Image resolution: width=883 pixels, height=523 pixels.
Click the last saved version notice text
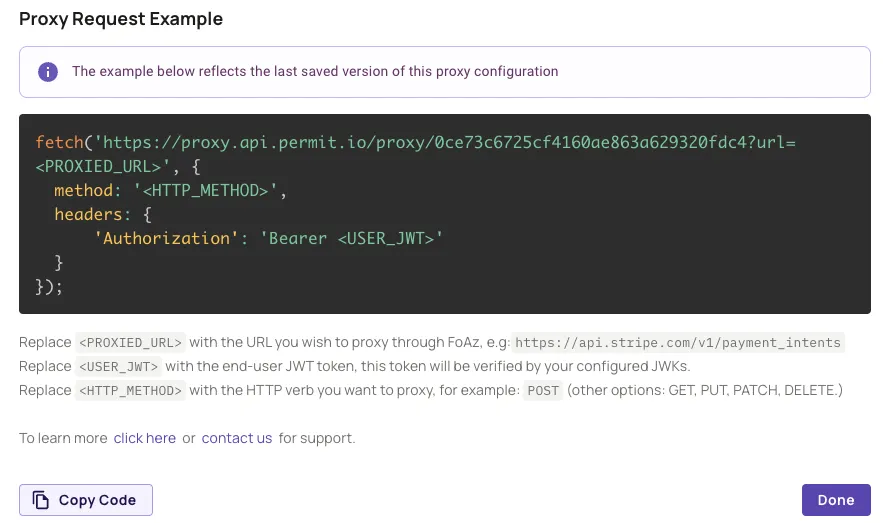(x=315, y=72)
